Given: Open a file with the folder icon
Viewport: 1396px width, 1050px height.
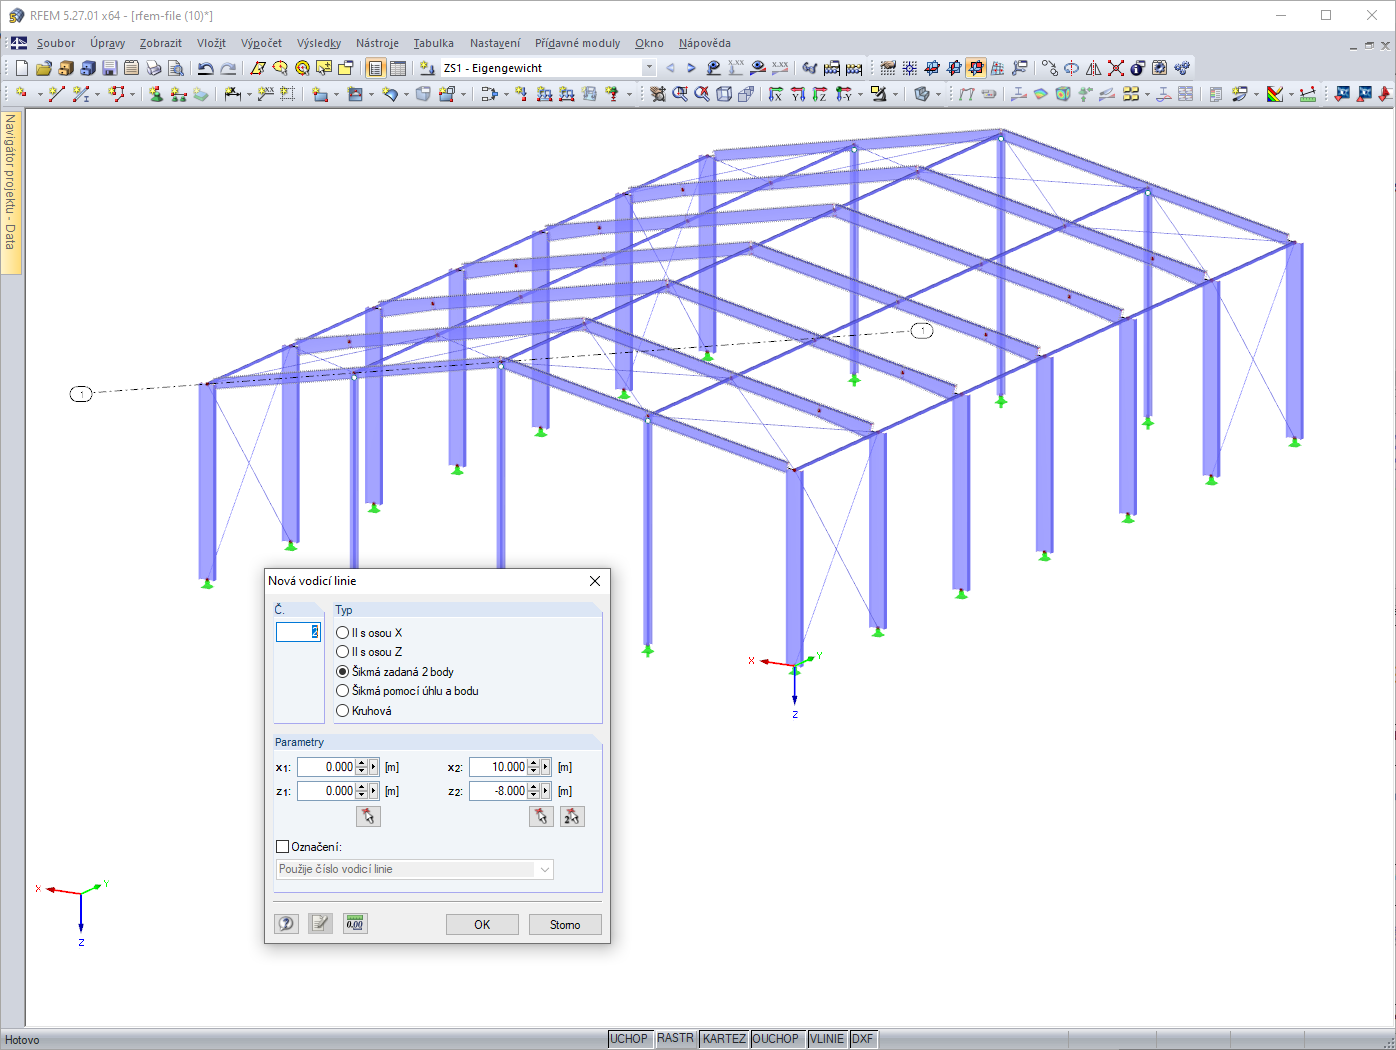Looking at the screenshot, I should point(44,68).
